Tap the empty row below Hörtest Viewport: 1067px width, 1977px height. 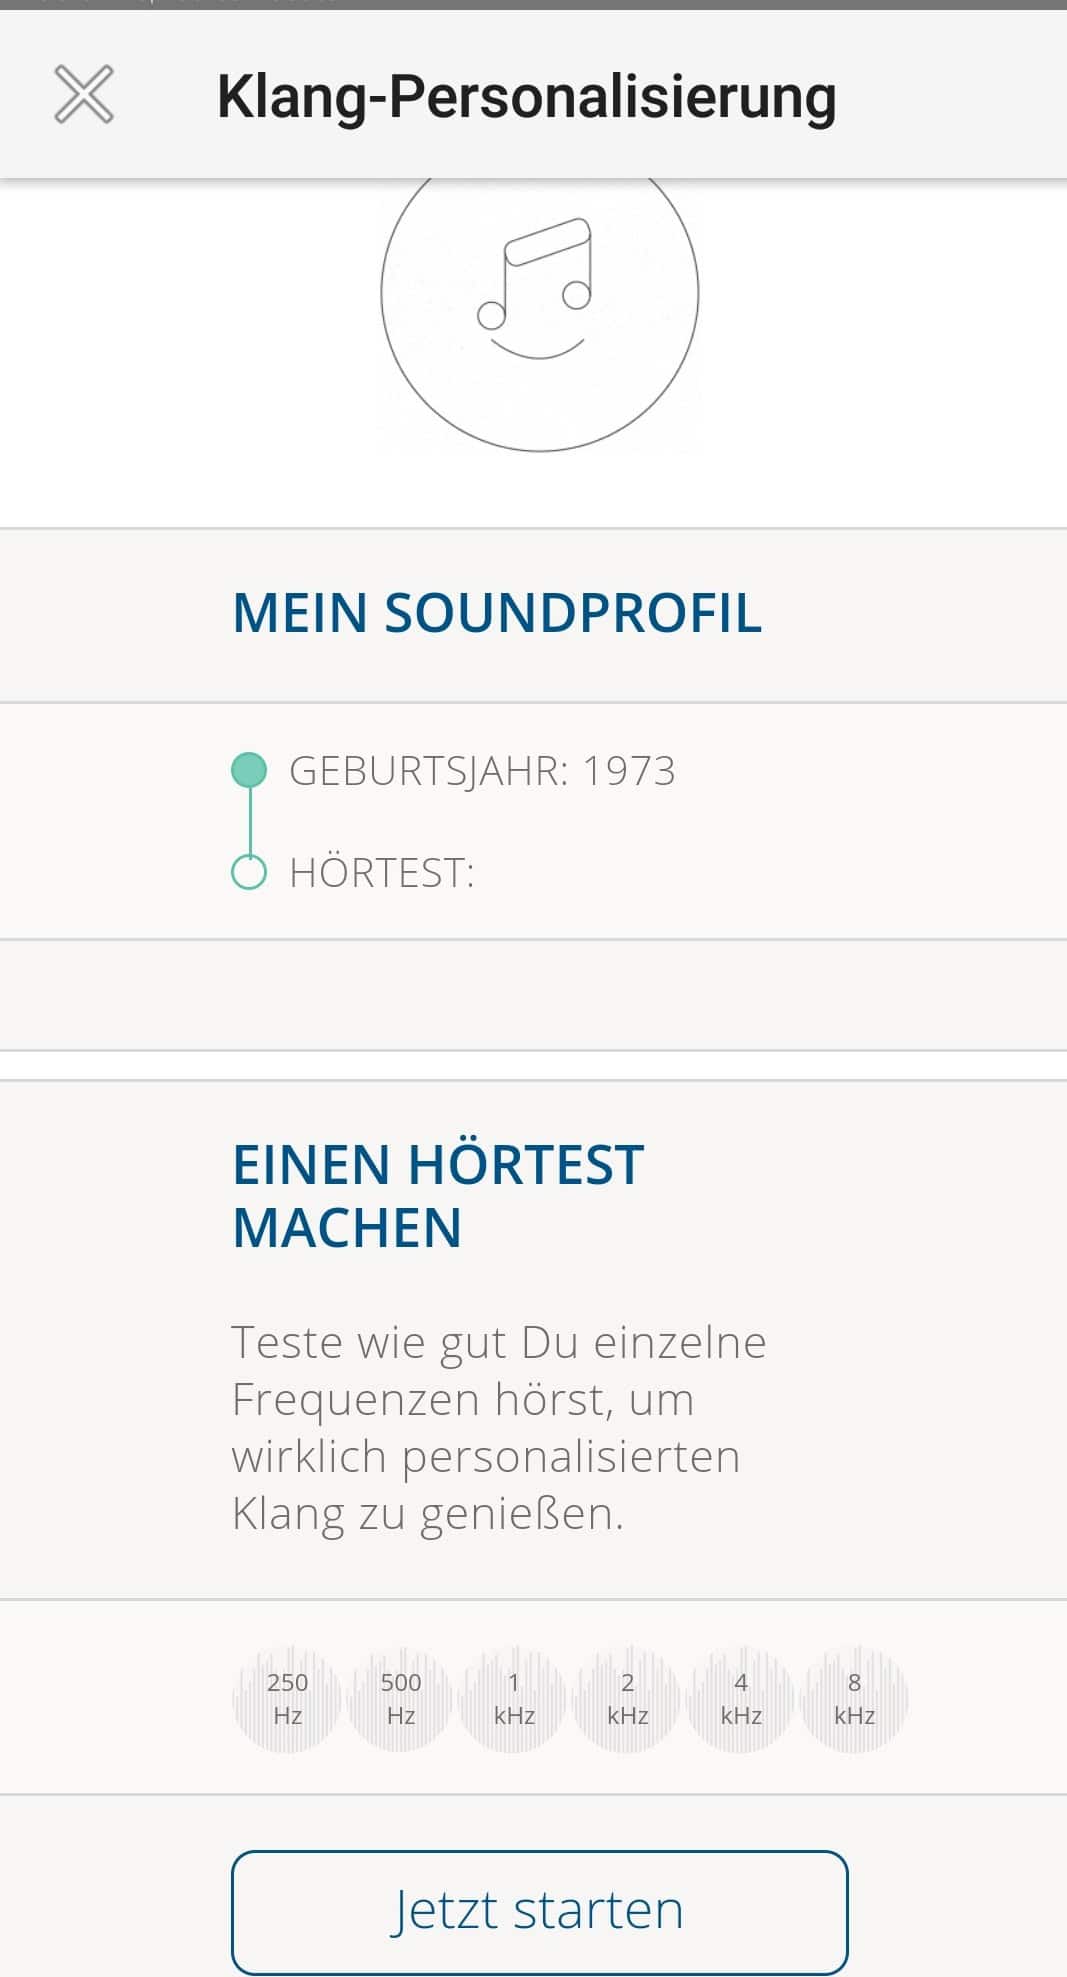533,995
